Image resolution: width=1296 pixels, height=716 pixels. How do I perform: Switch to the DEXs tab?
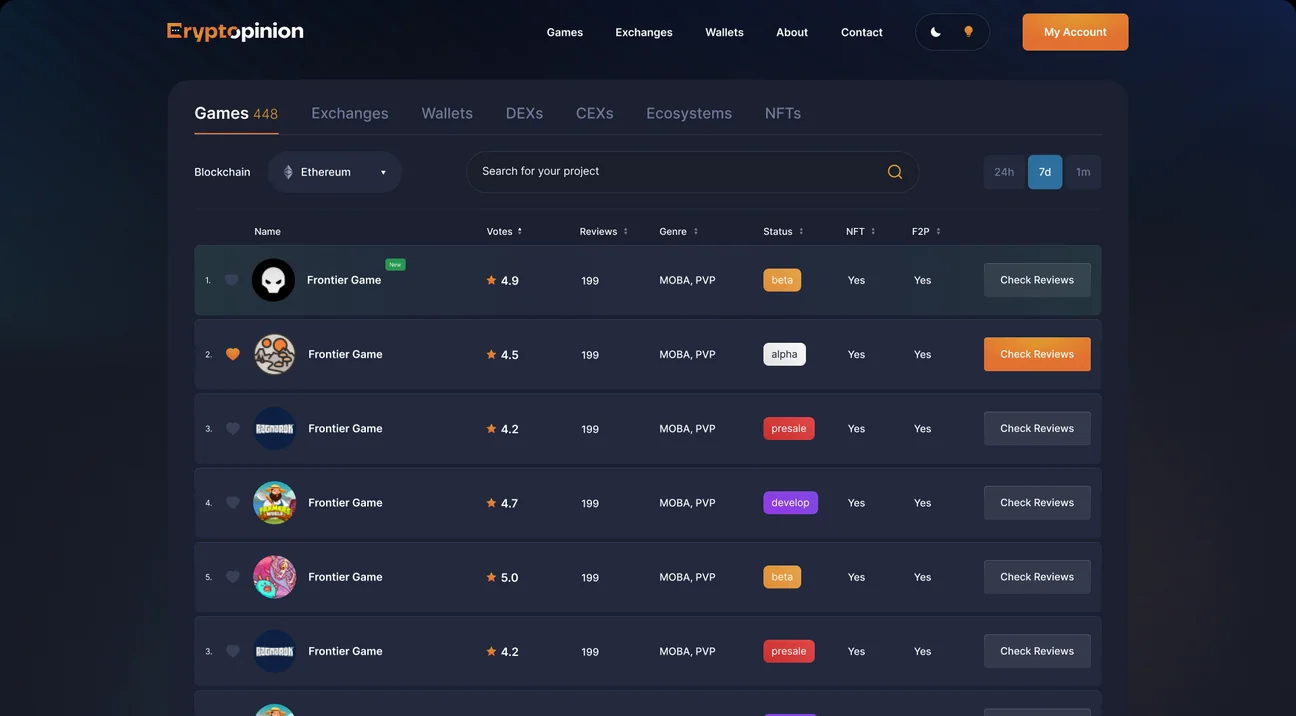(524, 113)
